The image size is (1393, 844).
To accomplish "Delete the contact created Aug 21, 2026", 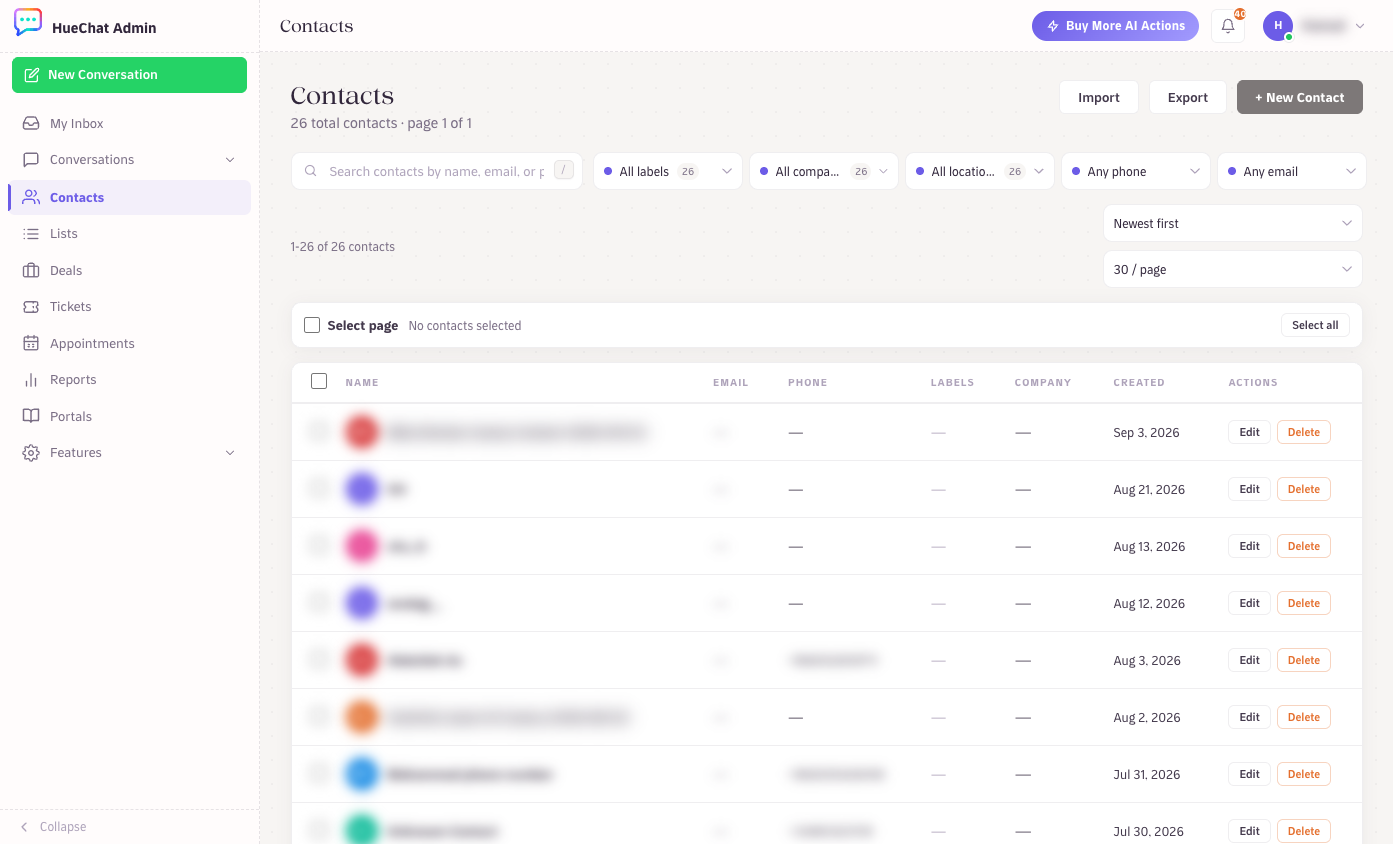I will point(1304,489).
